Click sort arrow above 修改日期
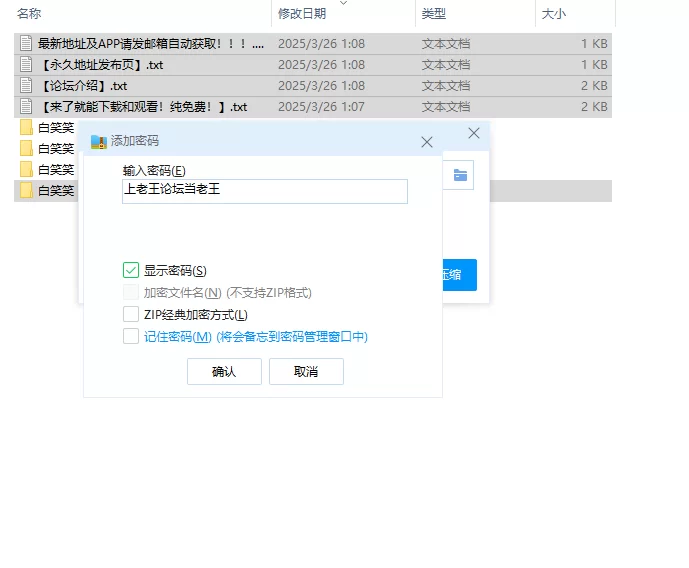Image resolution: width=689 pixels, height=568 pixels. click(344, 3)
